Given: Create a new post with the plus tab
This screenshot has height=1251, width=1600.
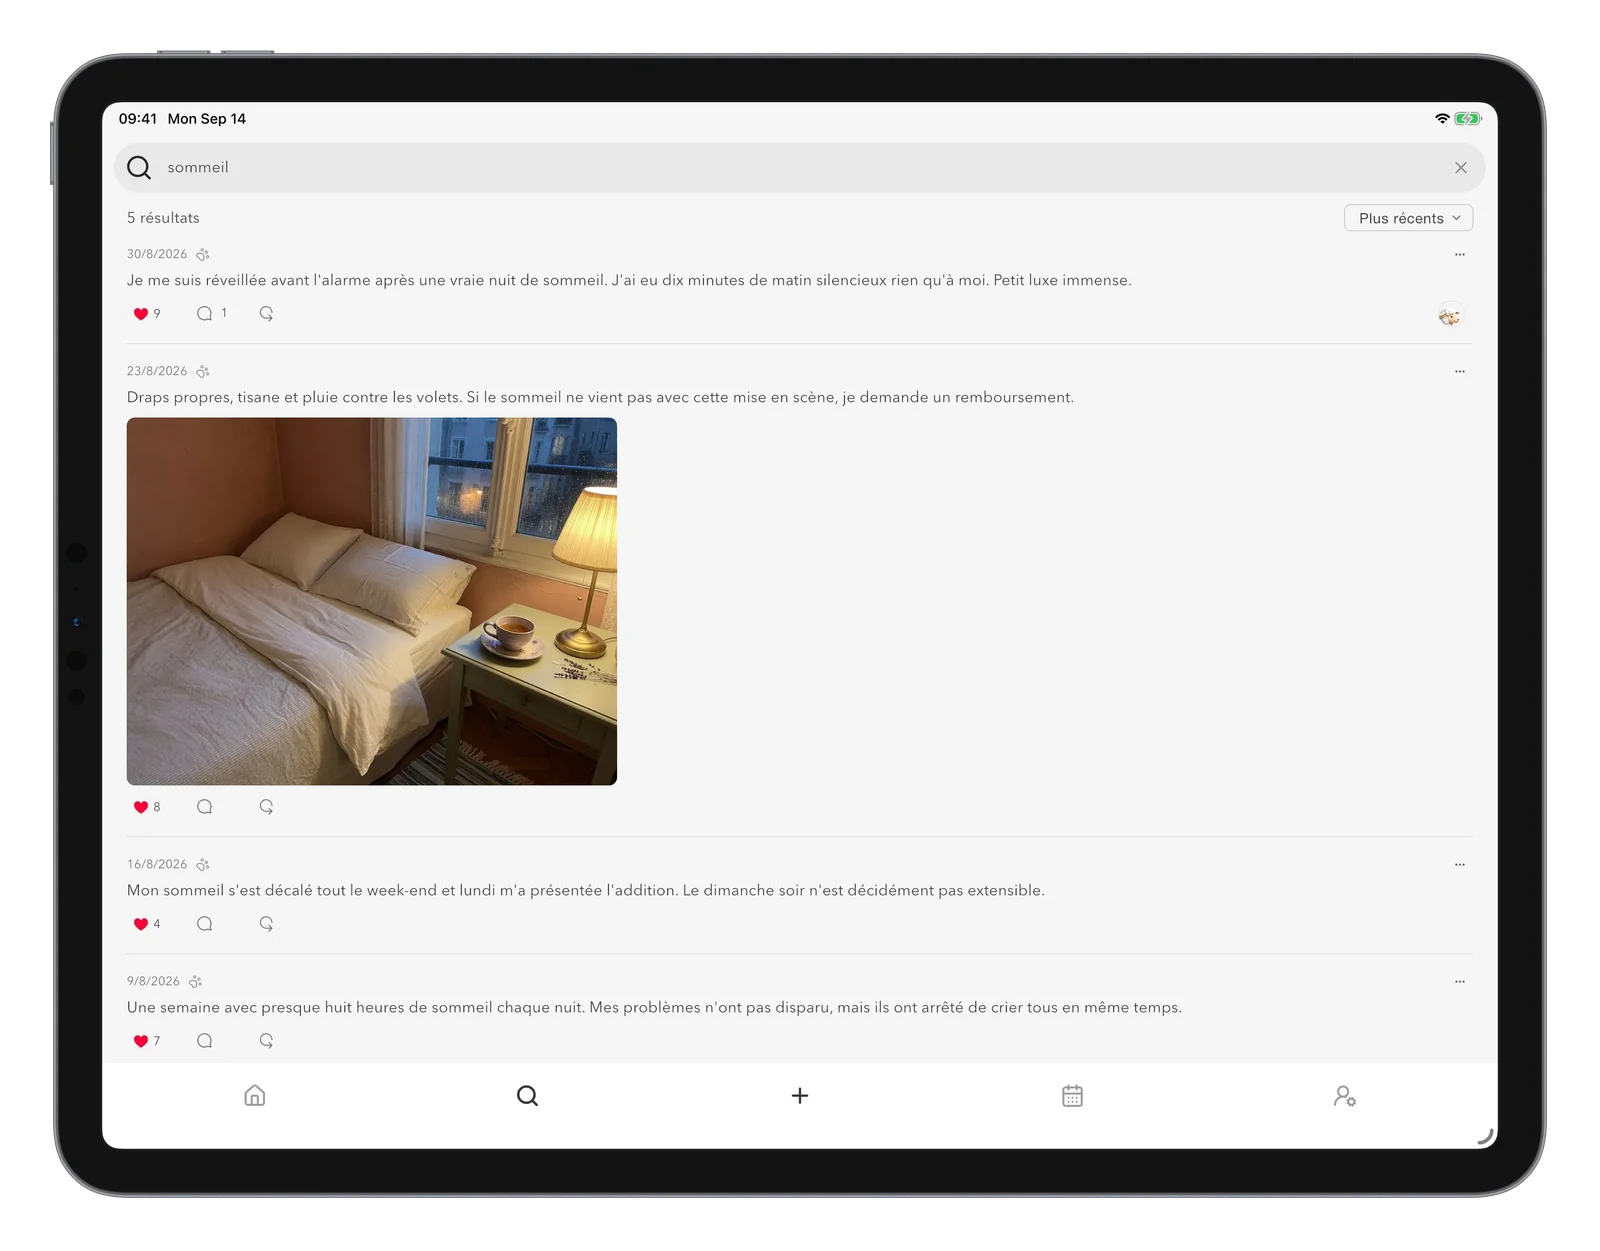Looking at the screenshot, I should click(x=800, y=1096).
